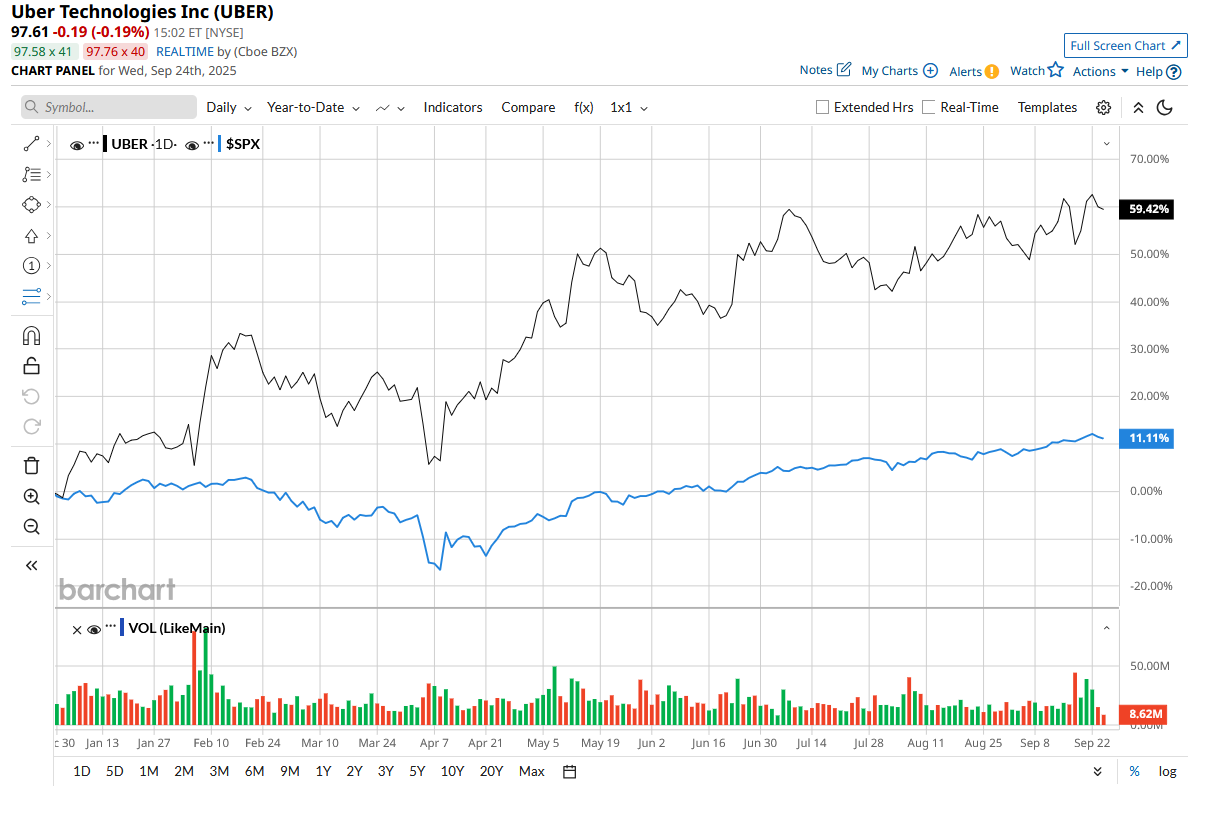This screenshot has height=835, width=1205.
Task: Open the date range calendar picker
Action: click(x=570, y=771)
